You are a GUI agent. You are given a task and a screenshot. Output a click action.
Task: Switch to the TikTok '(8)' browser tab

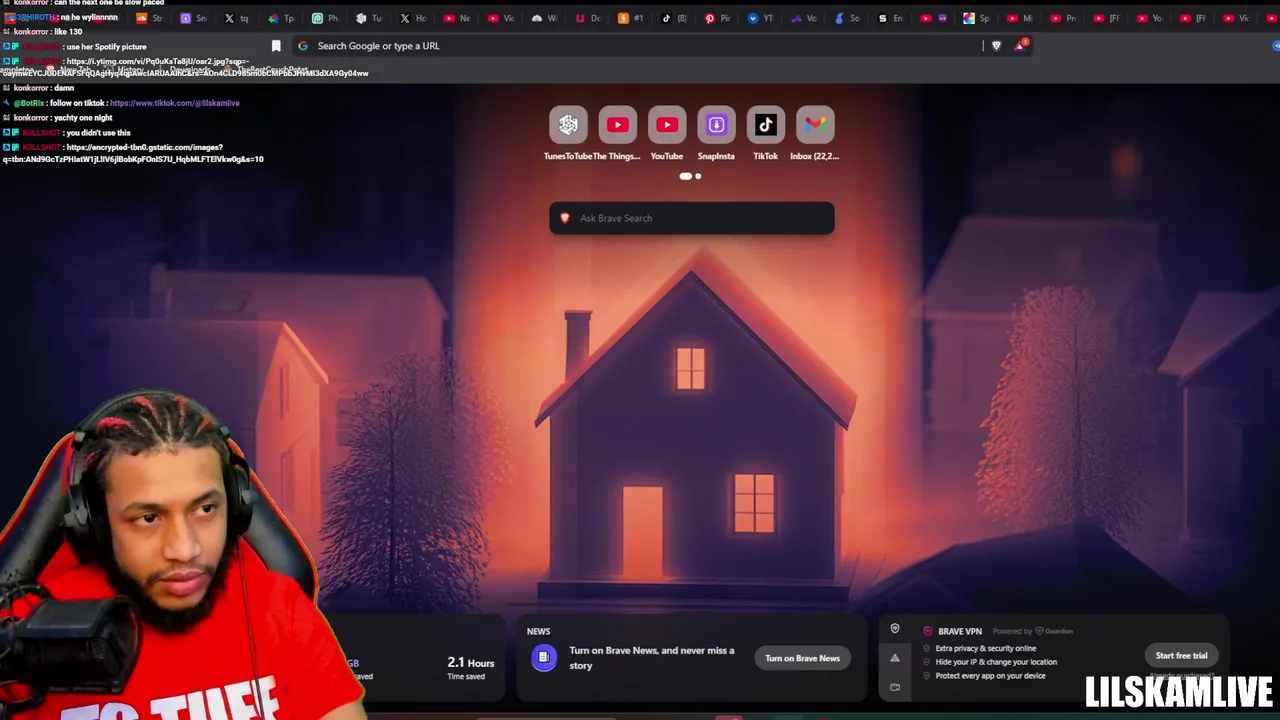coord(675,18)
